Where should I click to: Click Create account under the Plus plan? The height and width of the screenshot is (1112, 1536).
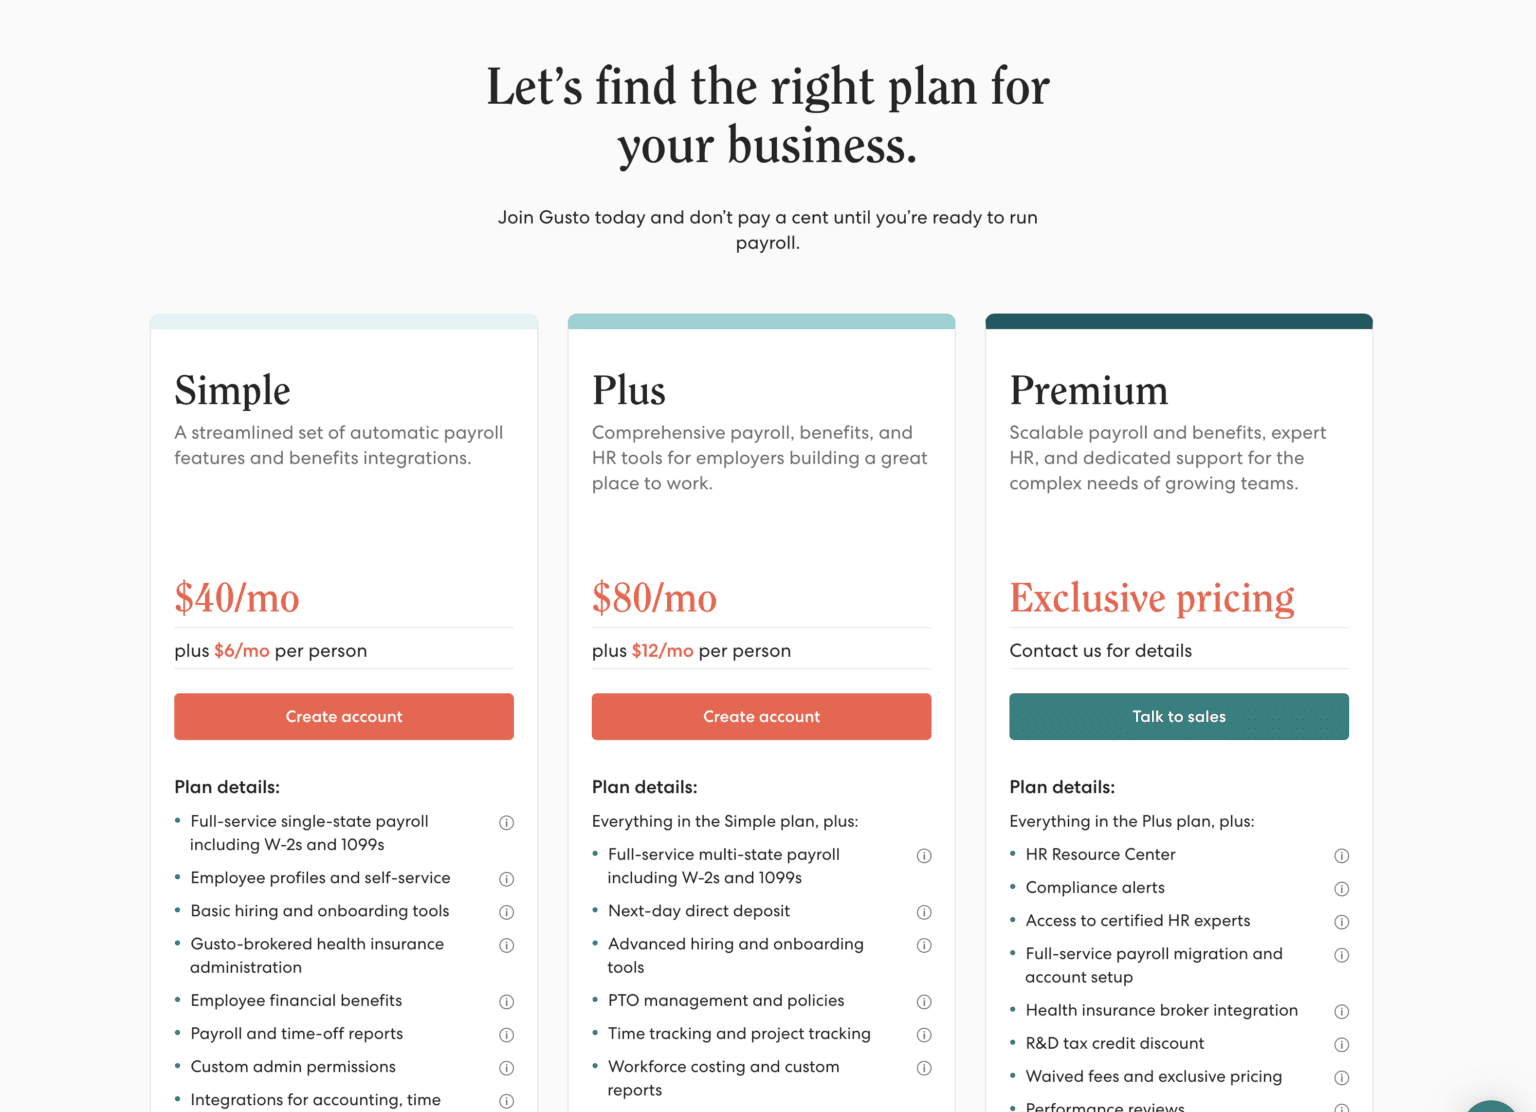click(x=761, y=717)
